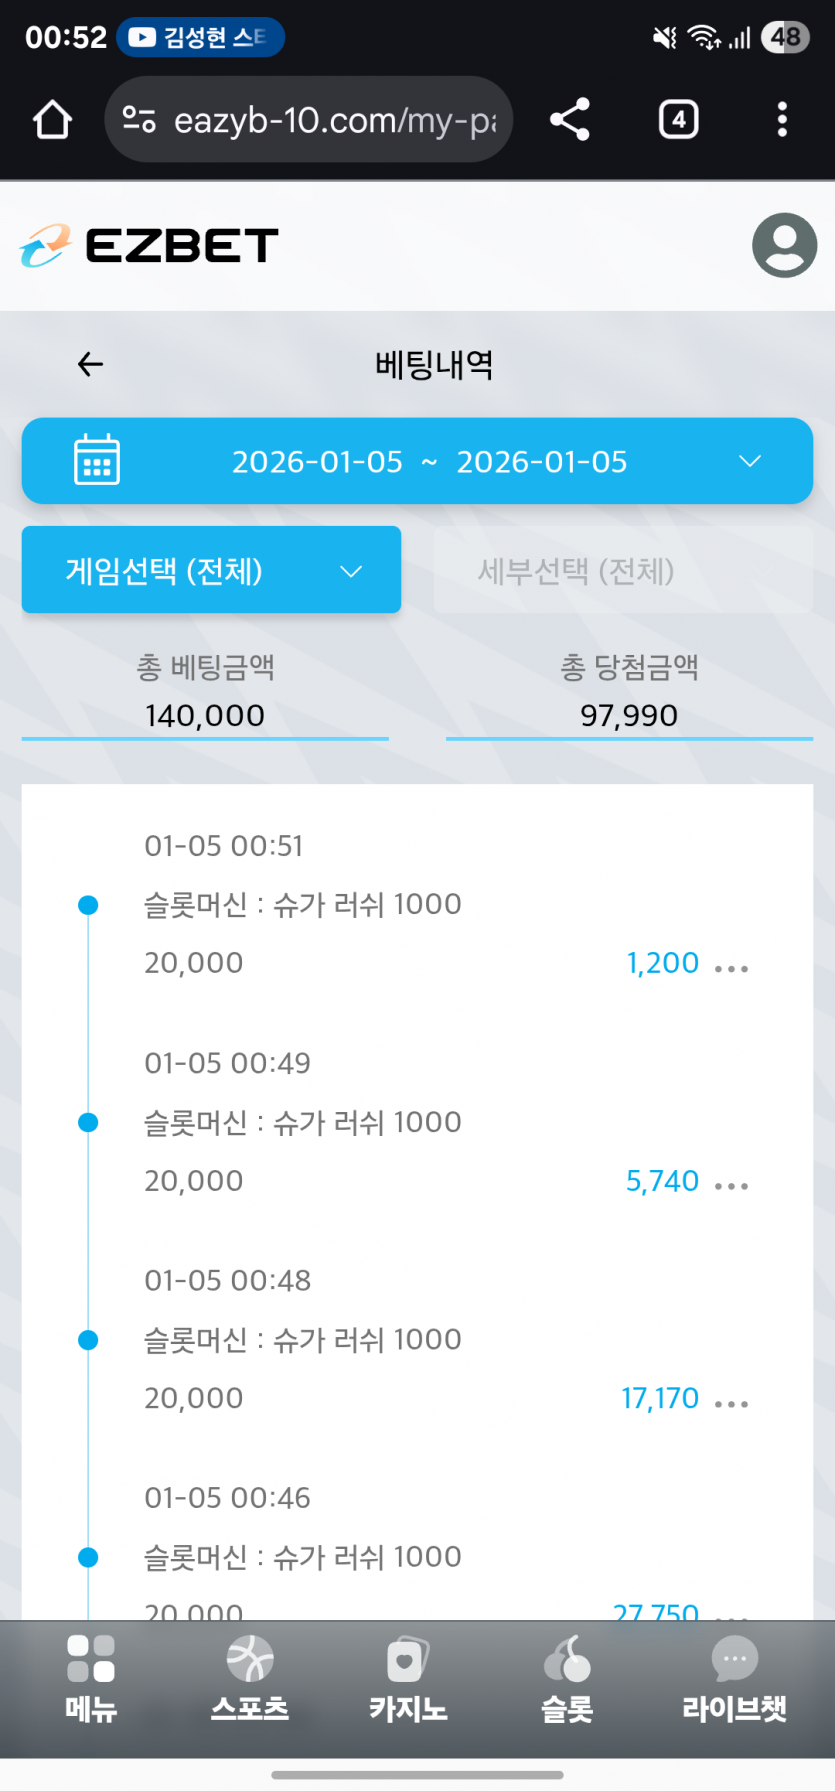This screenshot has height=1791, width=835.
Task: Open 라이브챗 live chat
Action: point(735,1678)
